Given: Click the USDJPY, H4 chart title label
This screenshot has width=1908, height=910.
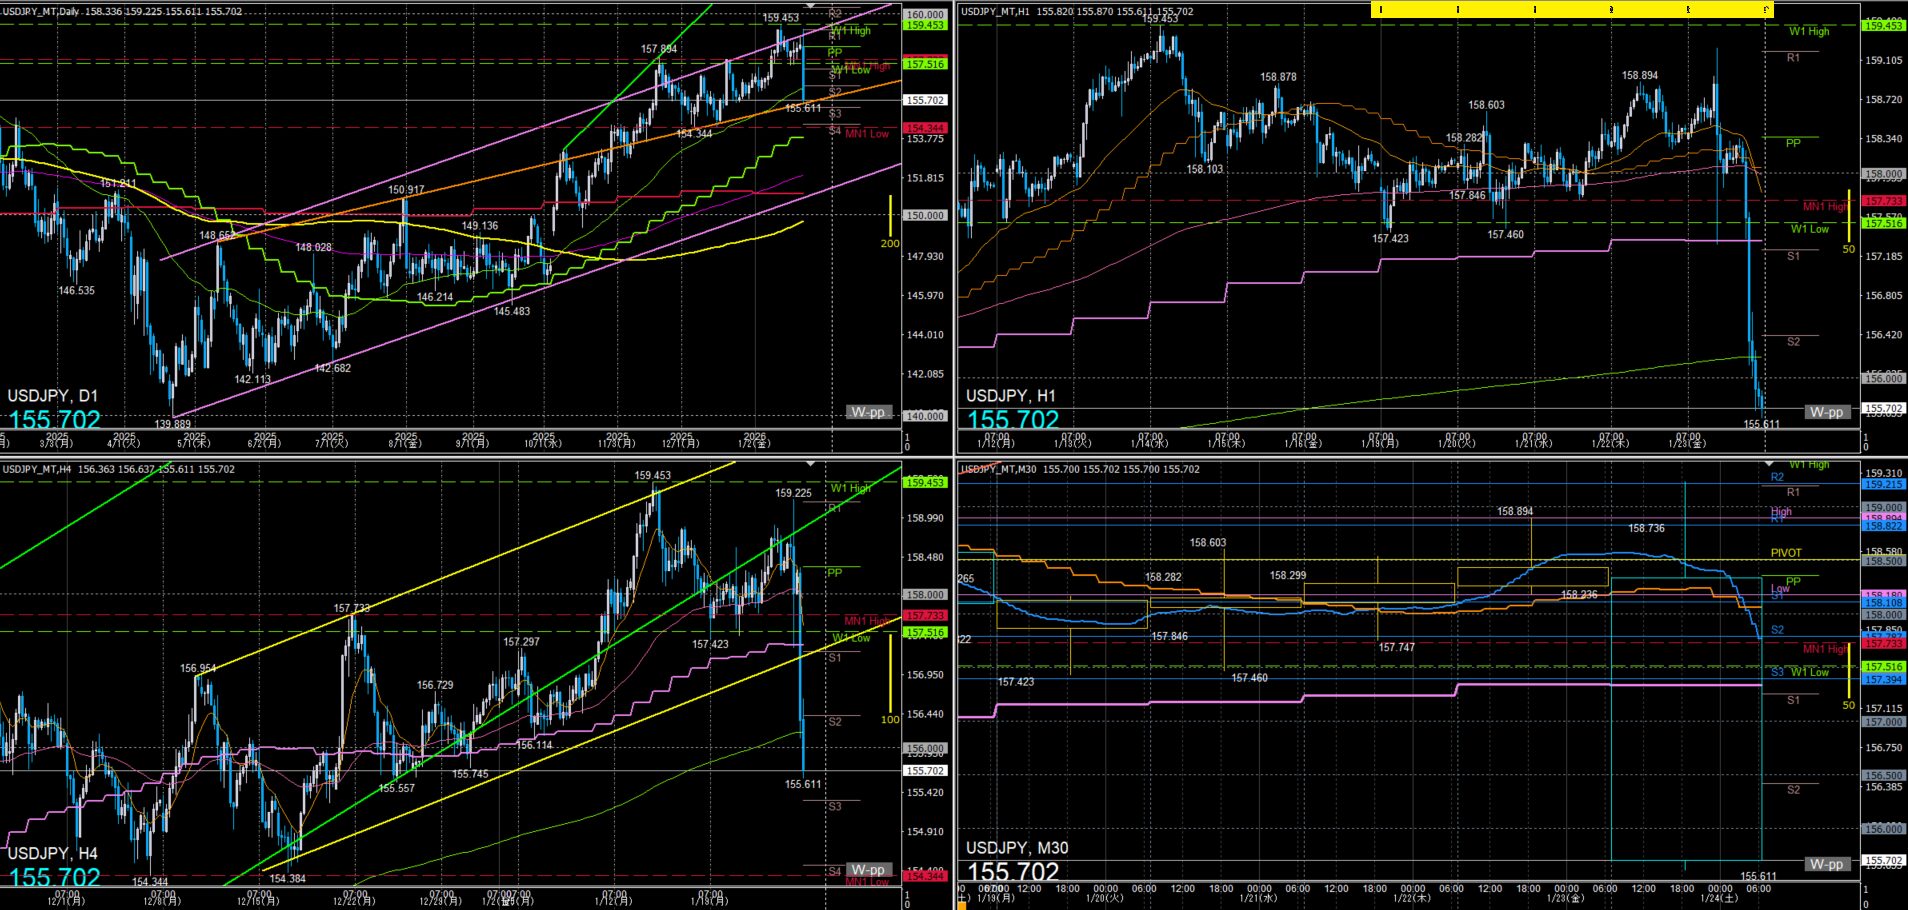Looking at the screenshot, I should pyautogui.click(x=53, y=853).
